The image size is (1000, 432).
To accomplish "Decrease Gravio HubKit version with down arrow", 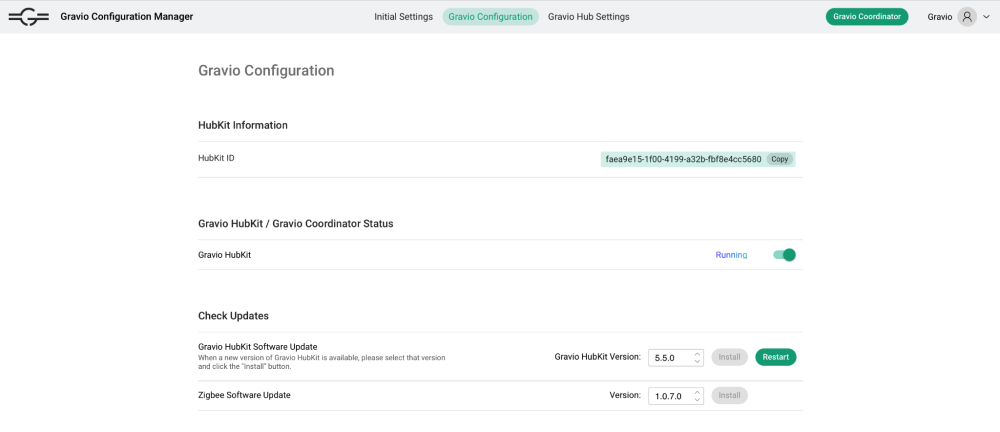I will point(697,361).
